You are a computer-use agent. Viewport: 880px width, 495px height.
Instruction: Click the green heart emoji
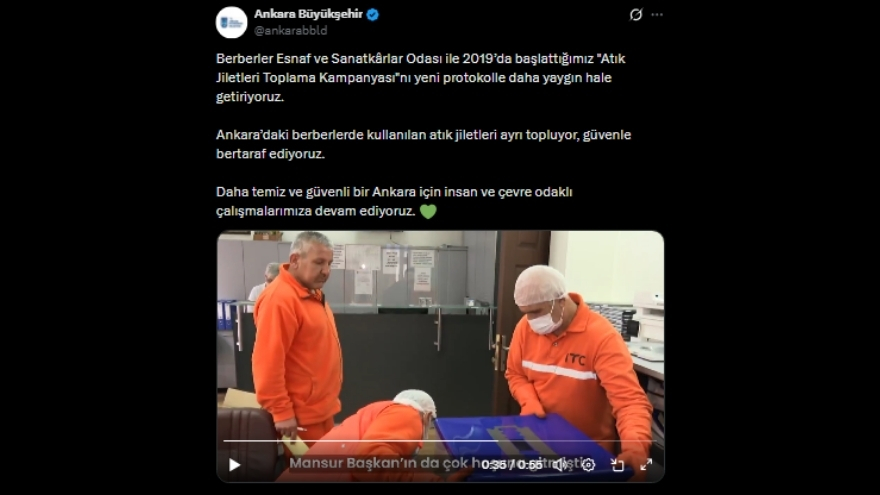pos(428,212)
